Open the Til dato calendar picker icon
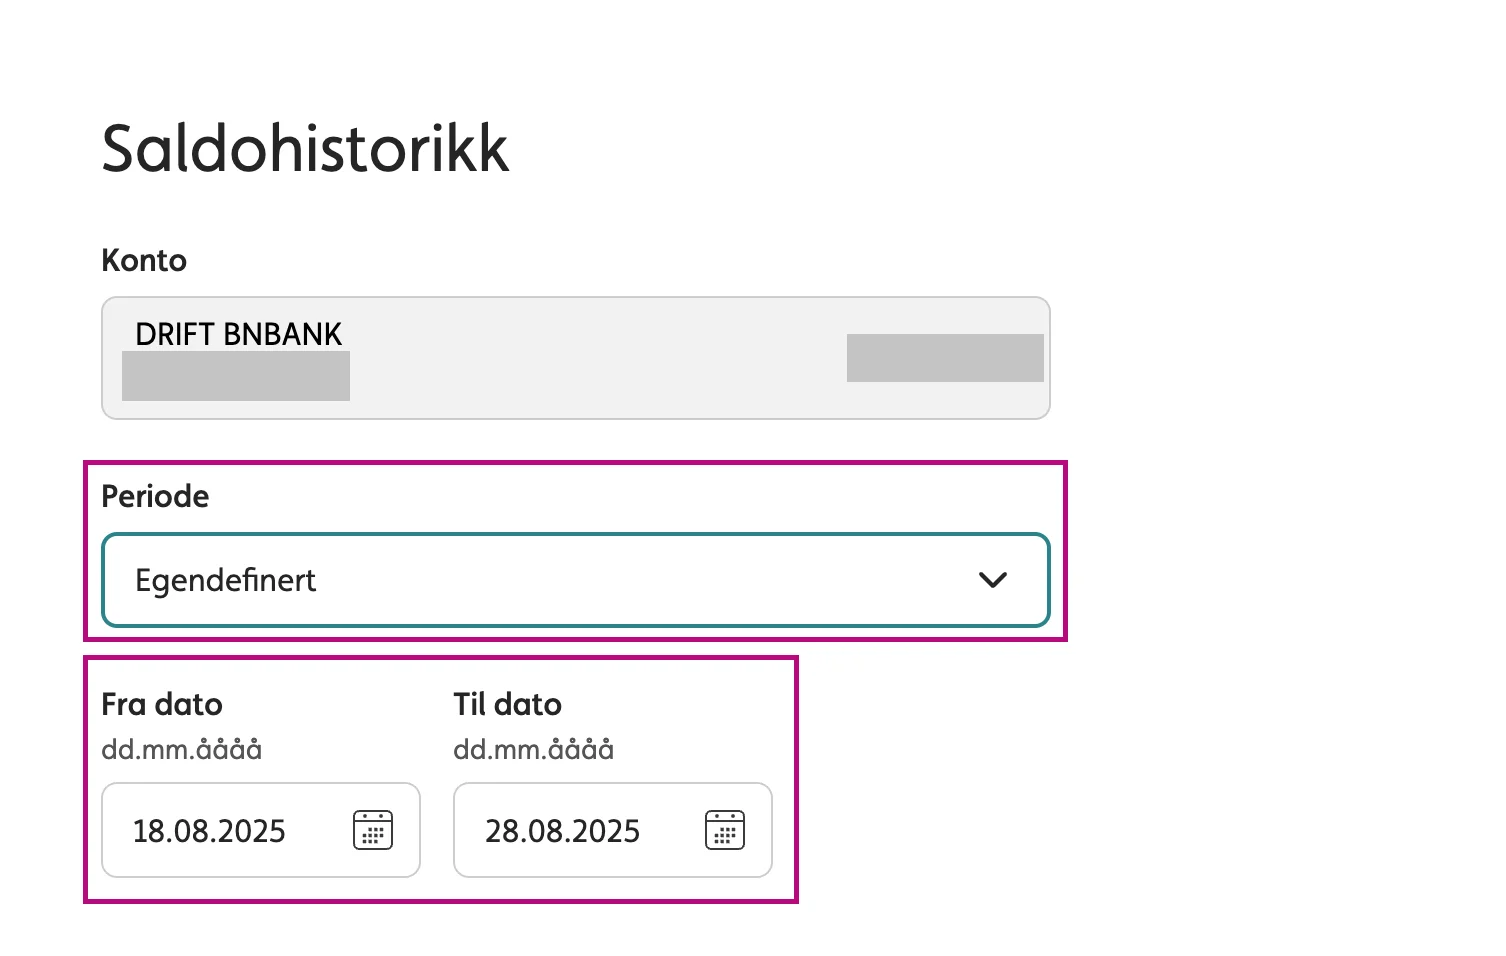Viewport: 1506px width, 956px height. [725, 830]
